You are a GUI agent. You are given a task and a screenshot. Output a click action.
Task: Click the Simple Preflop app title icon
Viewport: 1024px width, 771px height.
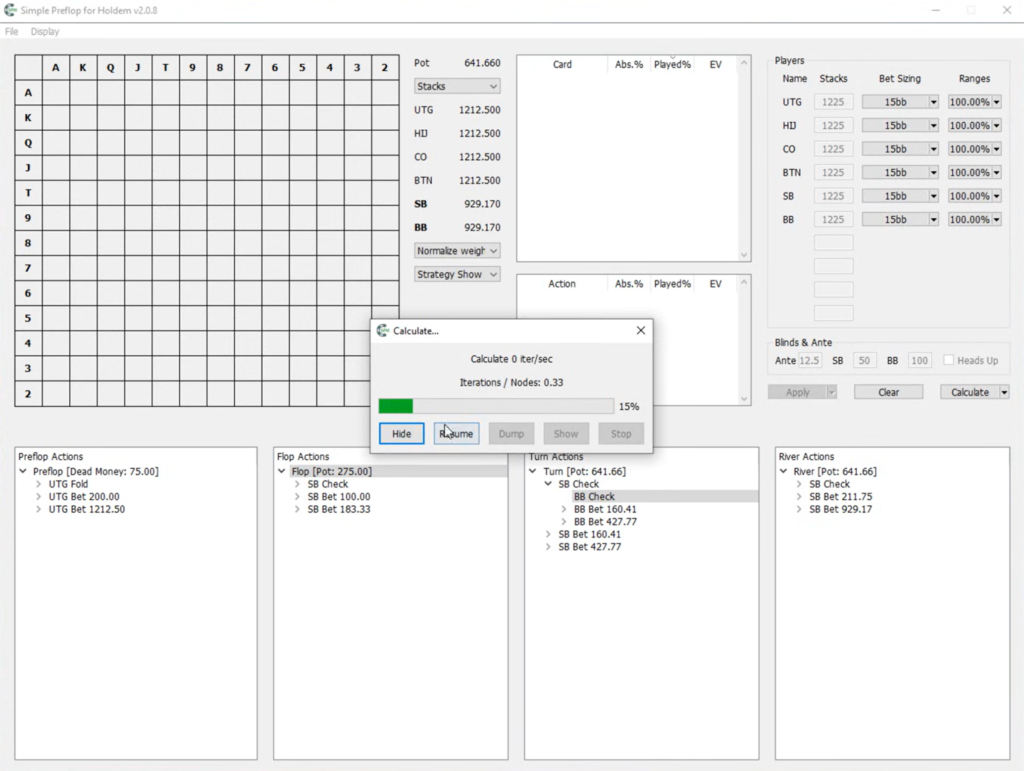(10, 10)
